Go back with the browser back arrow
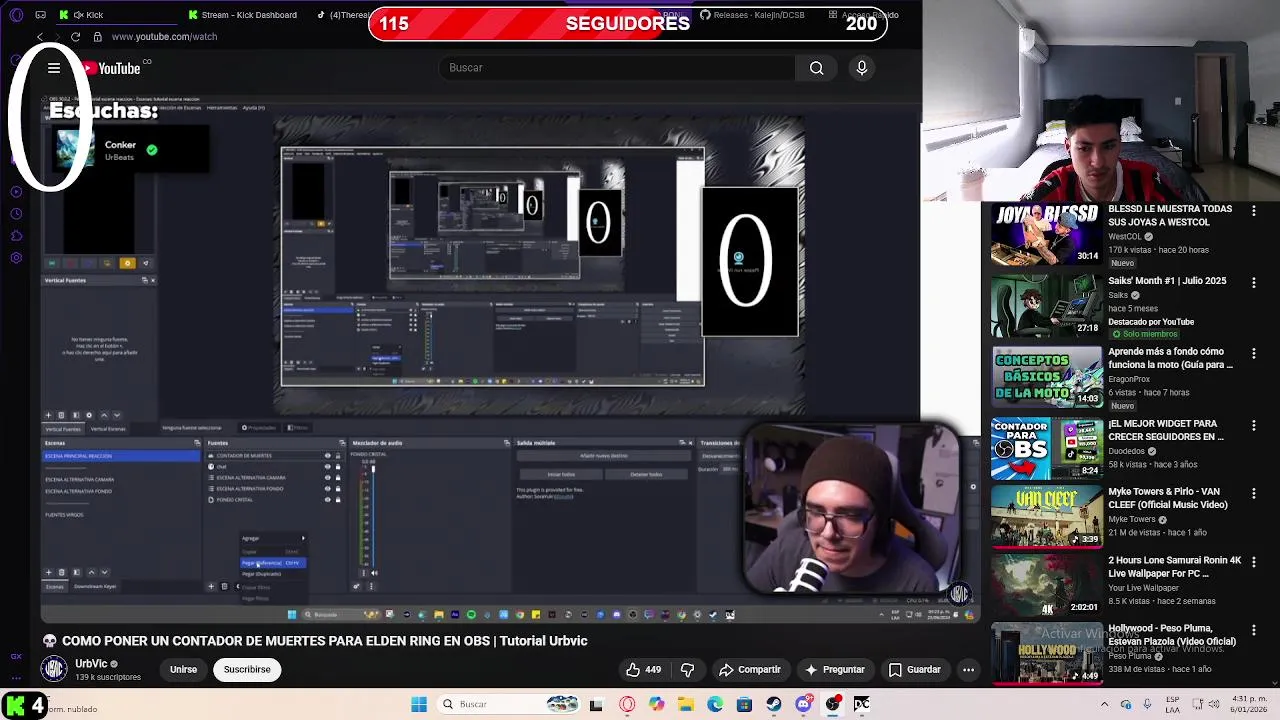The width and height of the screenshot is (1280, 720). click(40, 37)
